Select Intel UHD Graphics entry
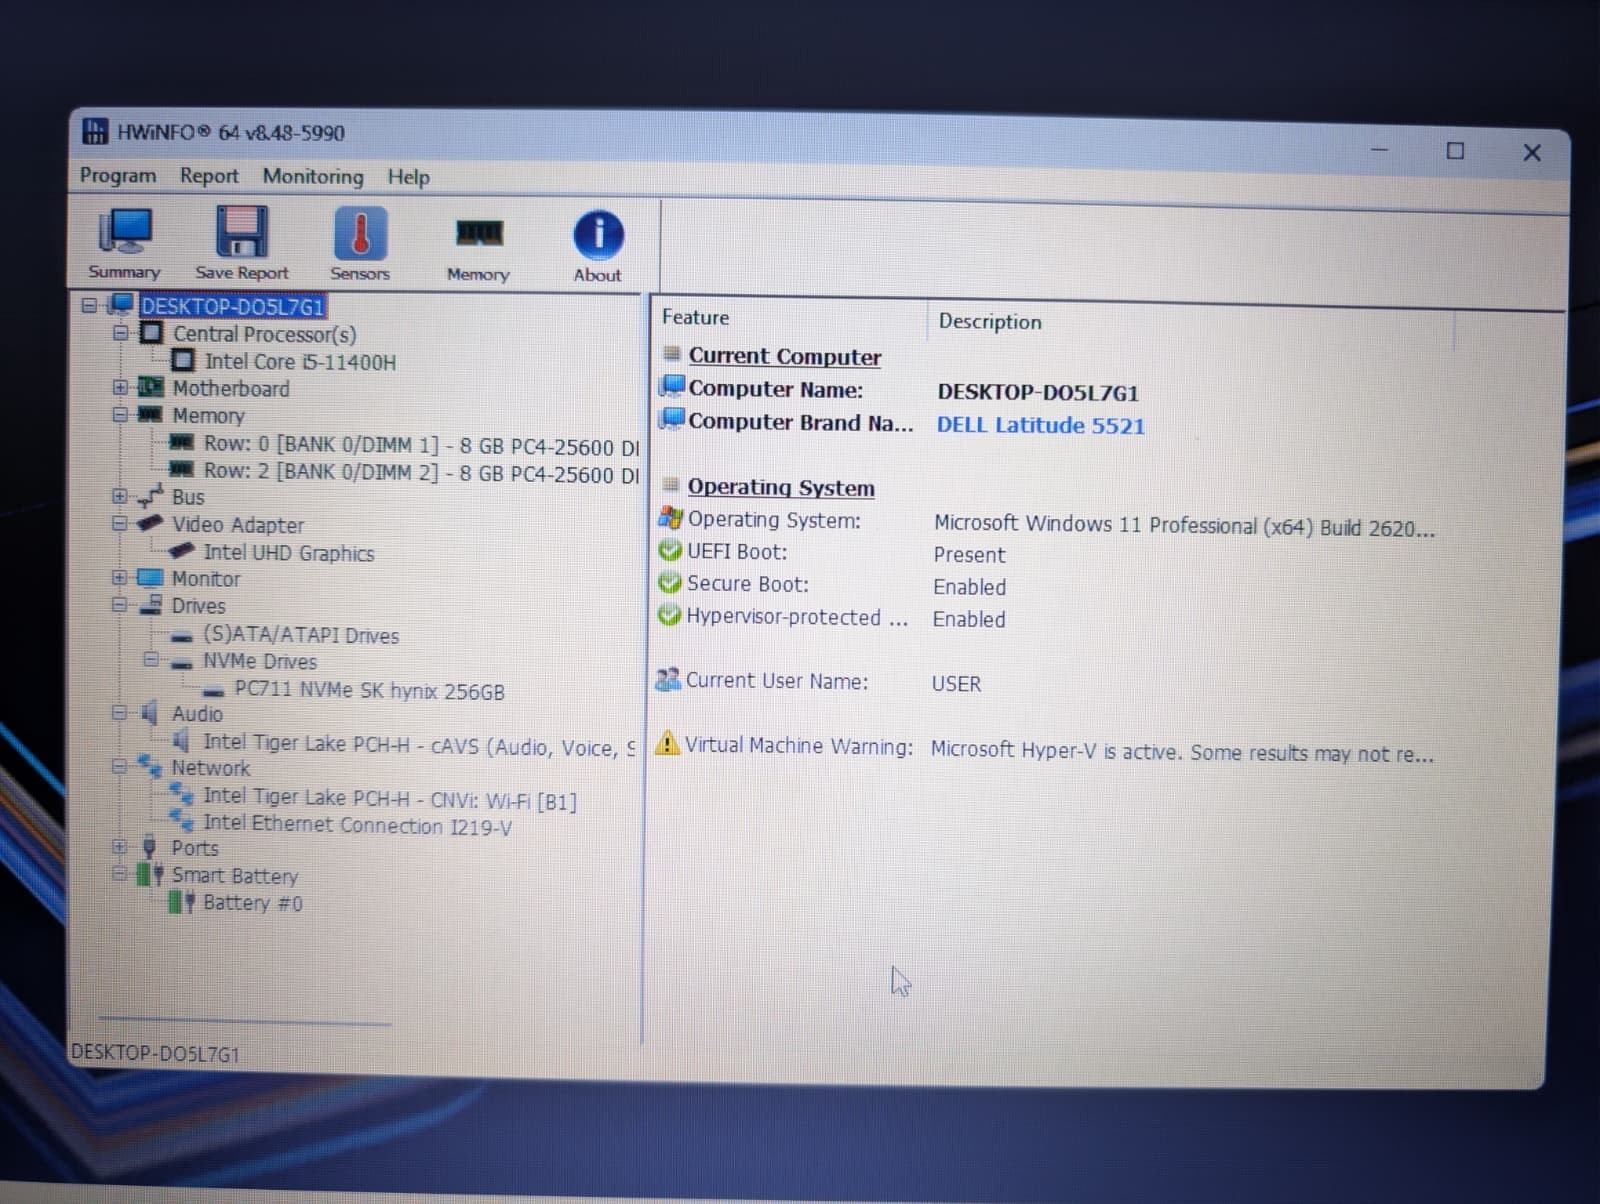The width and height of the screenshot is (1600, 1204). point(288,552)
